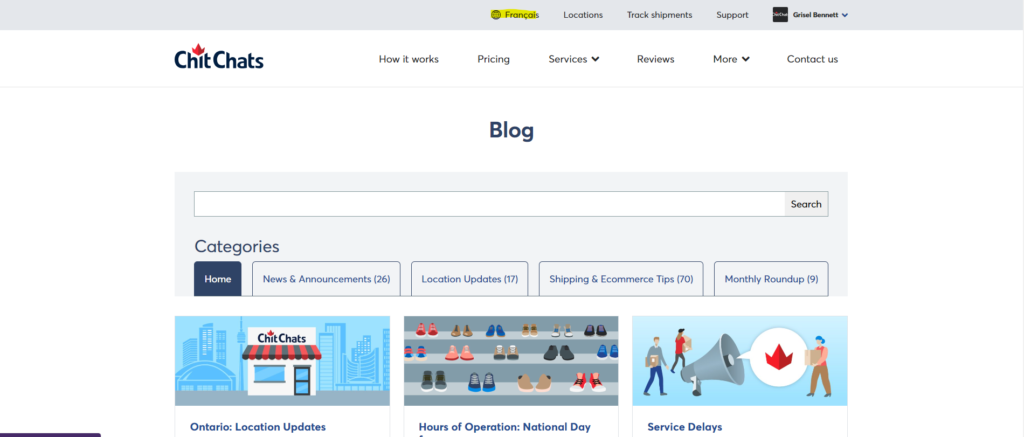Click the Grisel Bennett username
Image resolution: width=1024 pixels, height=437 pixels.
pos(815,15)
